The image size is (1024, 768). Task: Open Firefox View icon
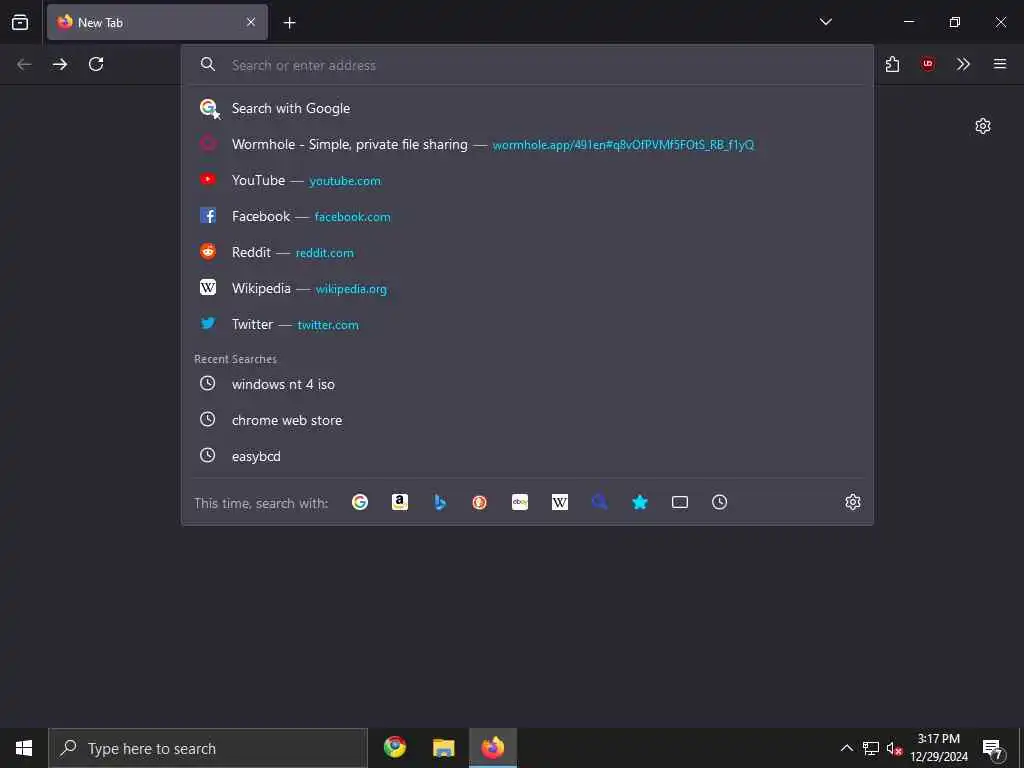(20, 22)
